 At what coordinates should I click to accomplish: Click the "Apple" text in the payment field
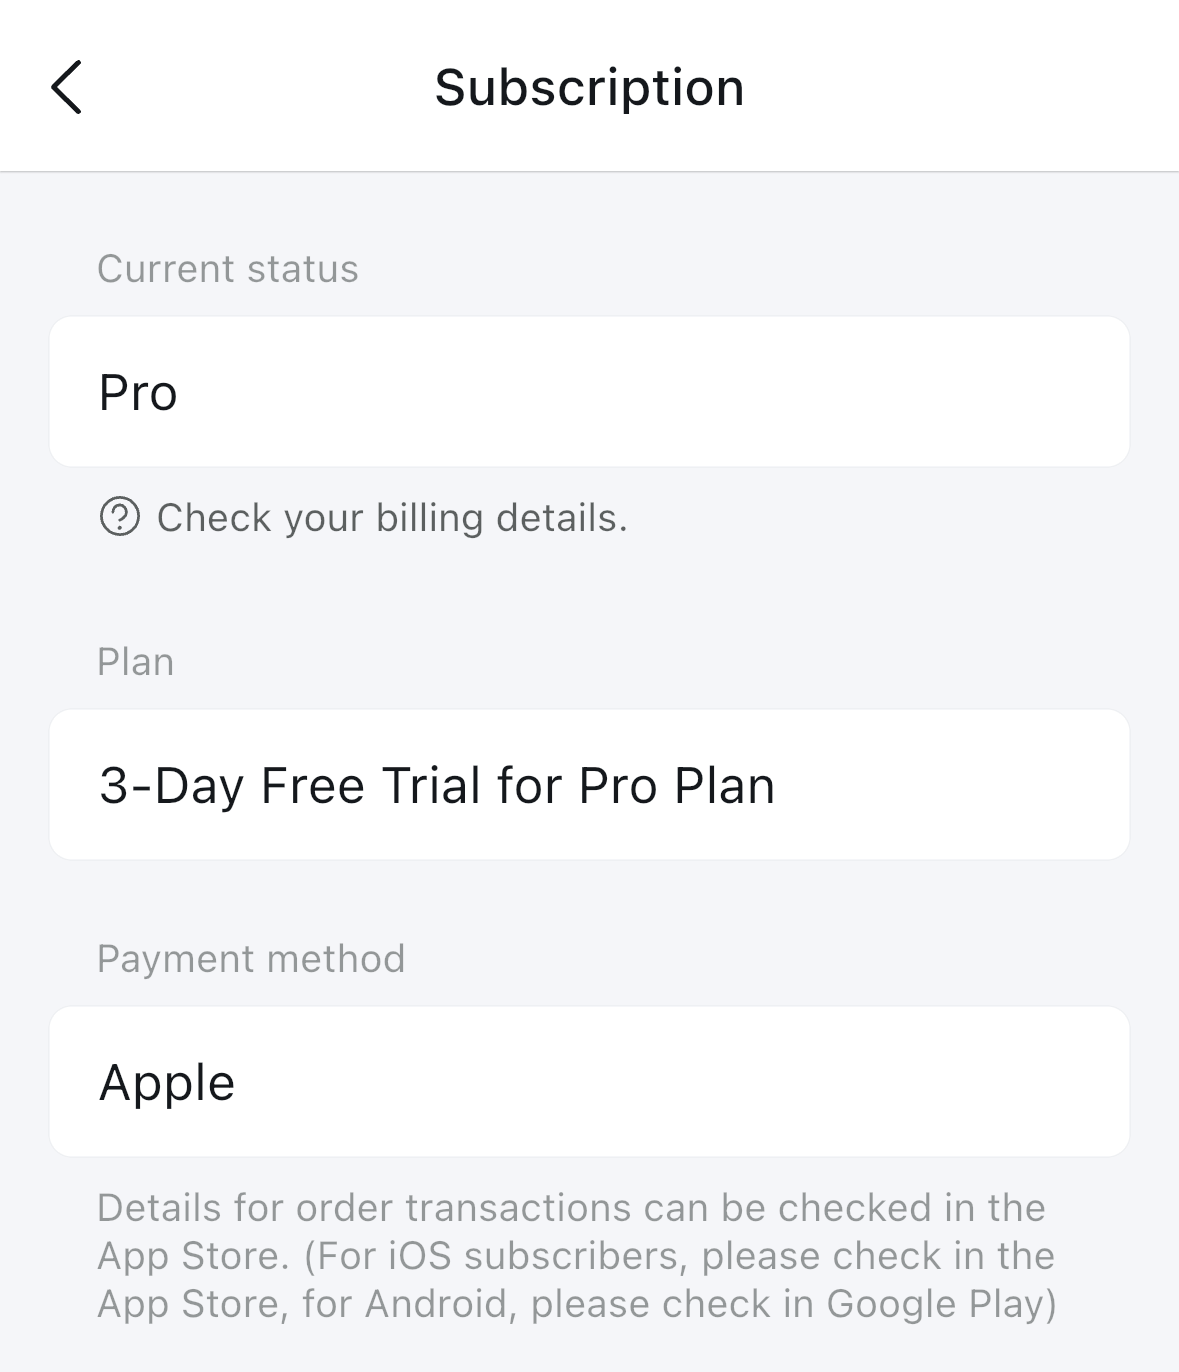[167, 1084]
